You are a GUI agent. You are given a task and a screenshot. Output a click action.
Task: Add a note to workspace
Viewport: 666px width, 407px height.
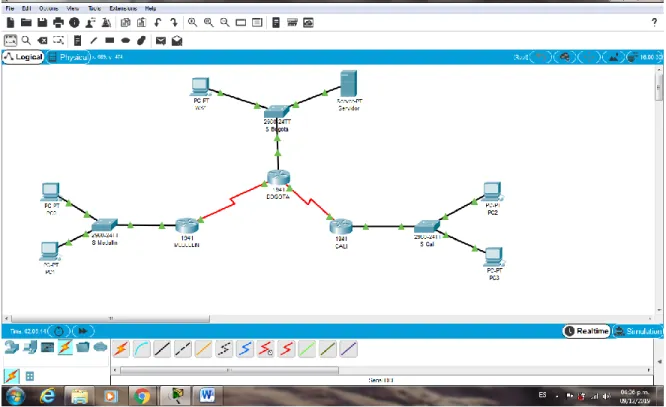[77, 40]
